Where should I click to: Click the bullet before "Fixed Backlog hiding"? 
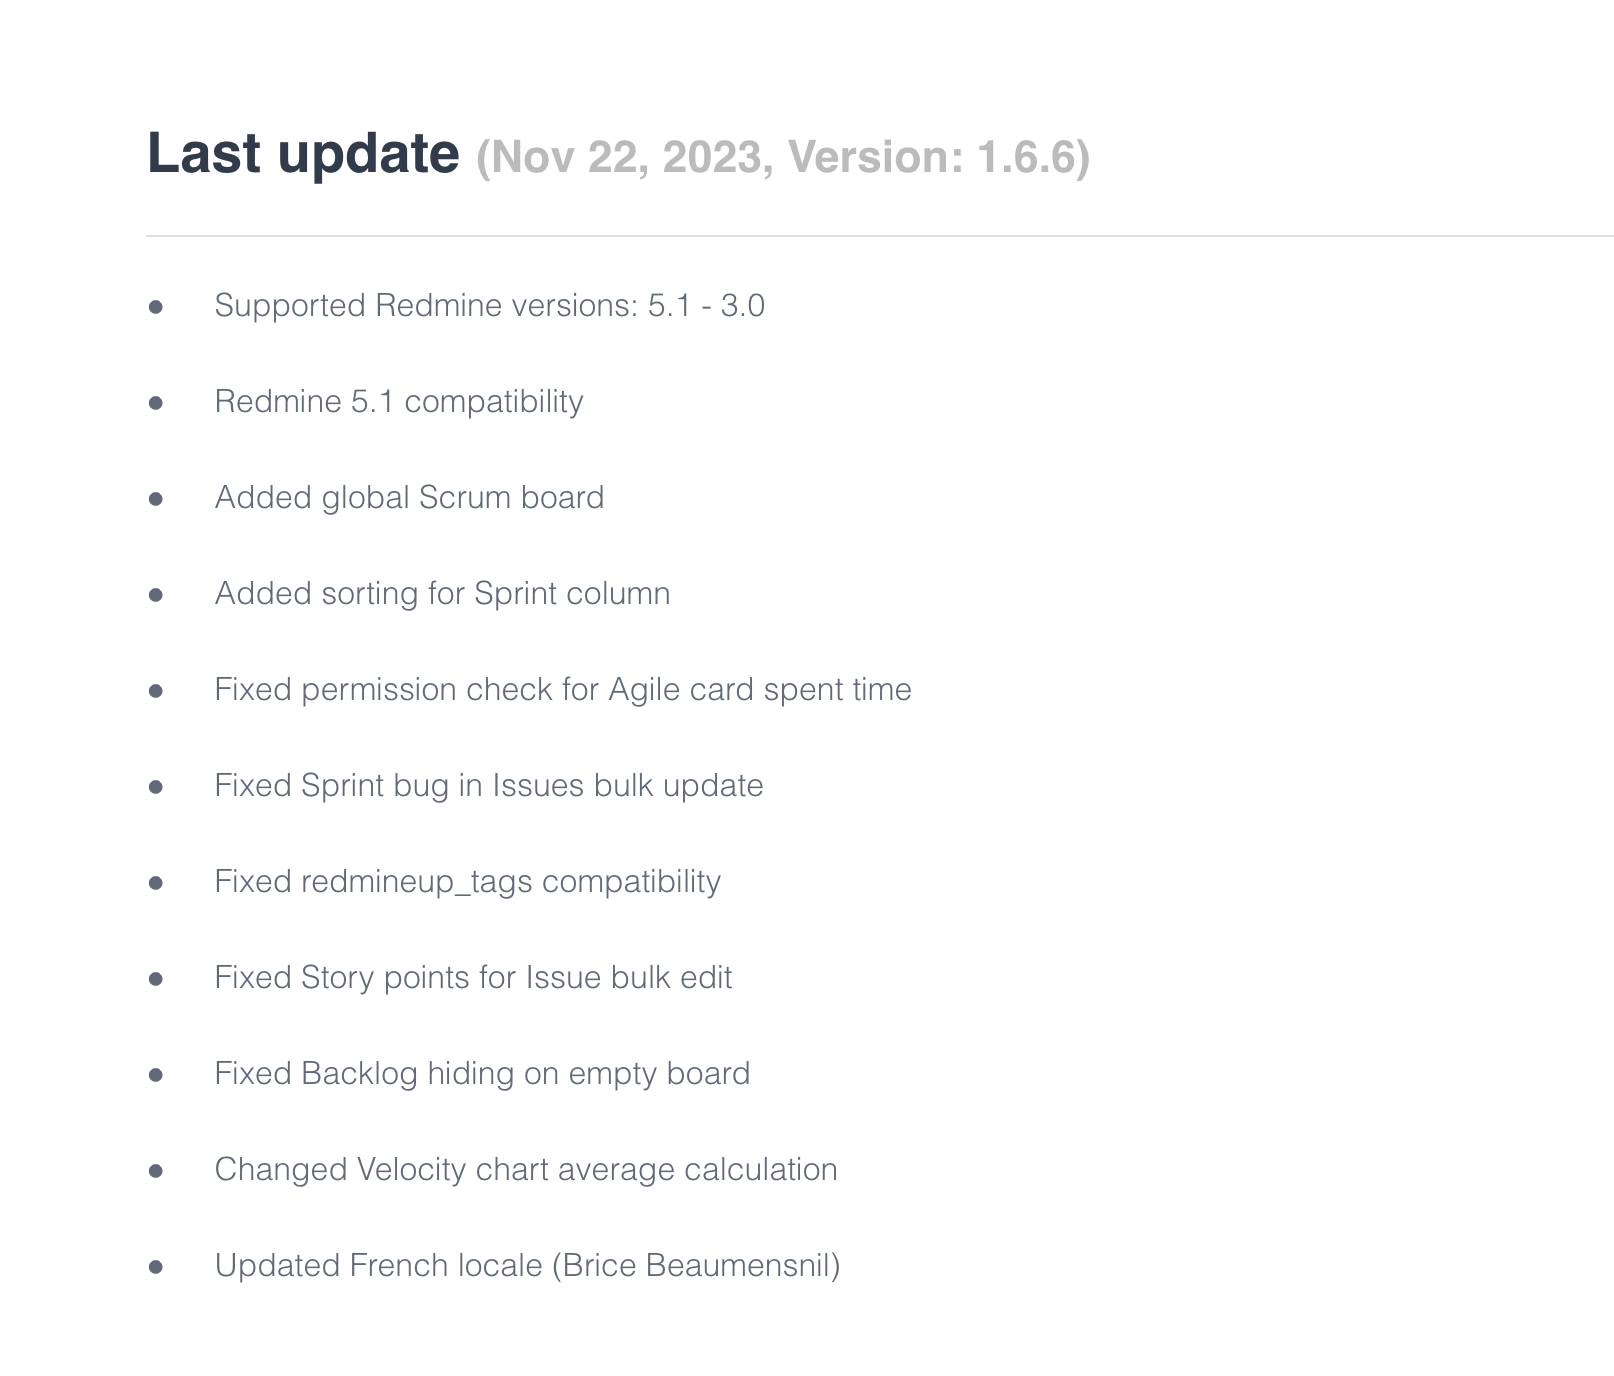(156, 1075)
